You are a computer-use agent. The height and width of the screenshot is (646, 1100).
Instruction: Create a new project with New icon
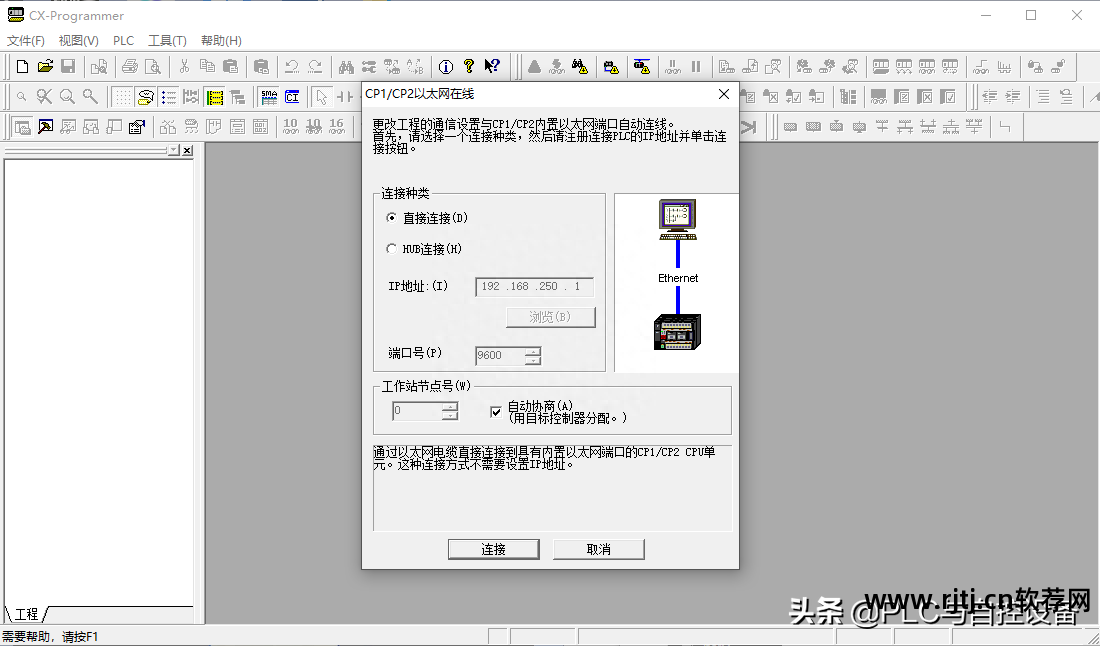tap(22, 67)
